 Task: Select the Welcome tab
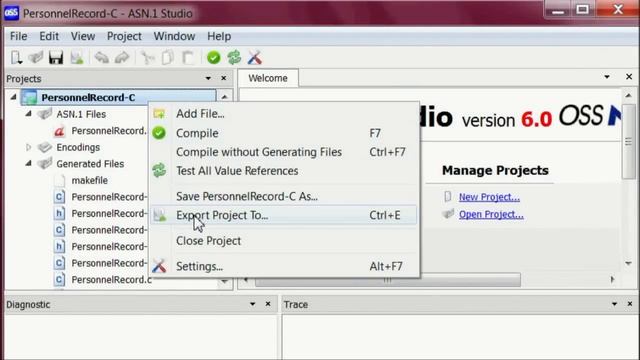click(x=268, y=78)
